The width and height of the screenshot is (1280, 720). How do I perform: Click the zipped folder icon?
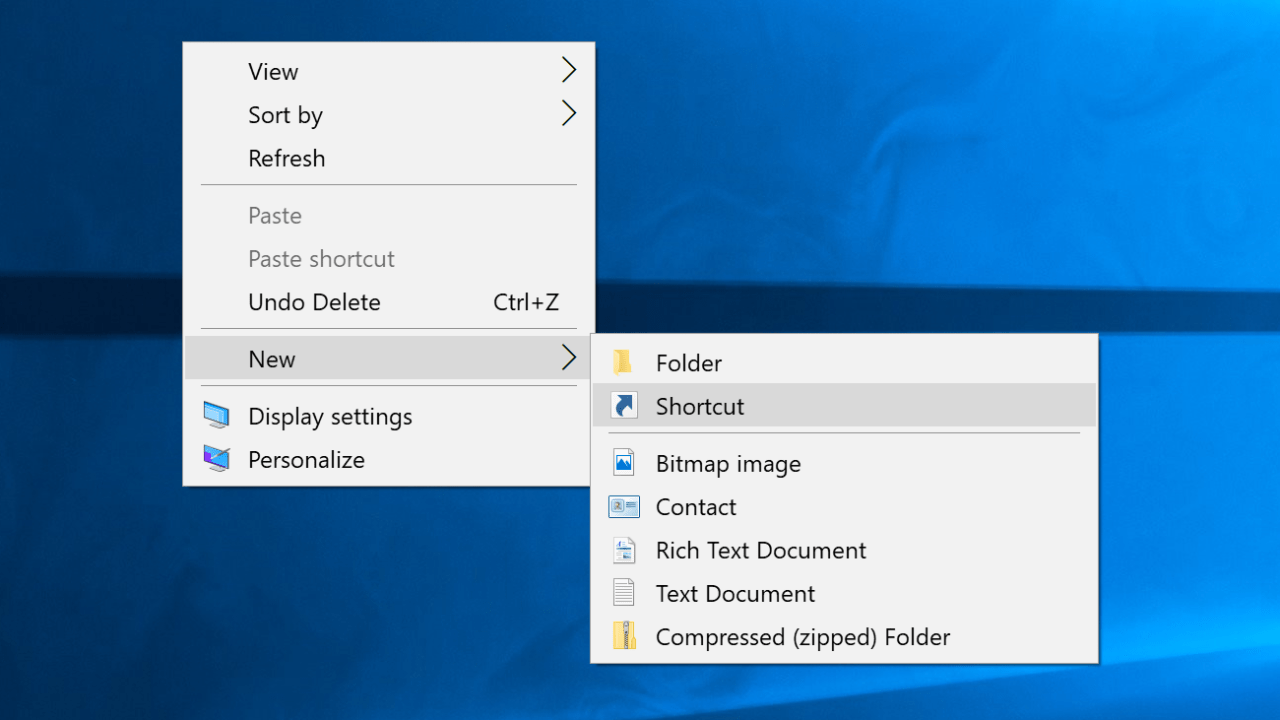point(624,637)
